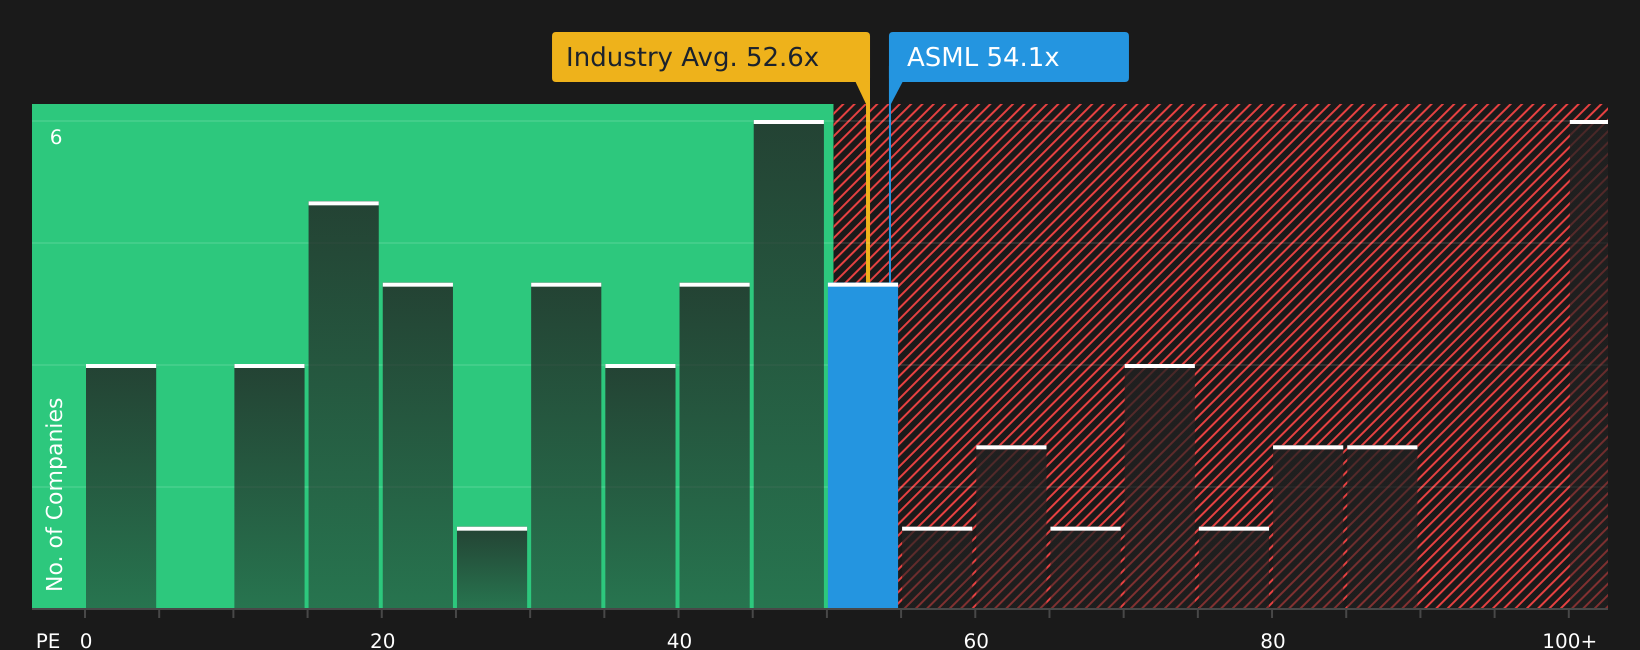Click the histogram bar for PE 0-5
1640x650 pixels.
click(121, 487)
